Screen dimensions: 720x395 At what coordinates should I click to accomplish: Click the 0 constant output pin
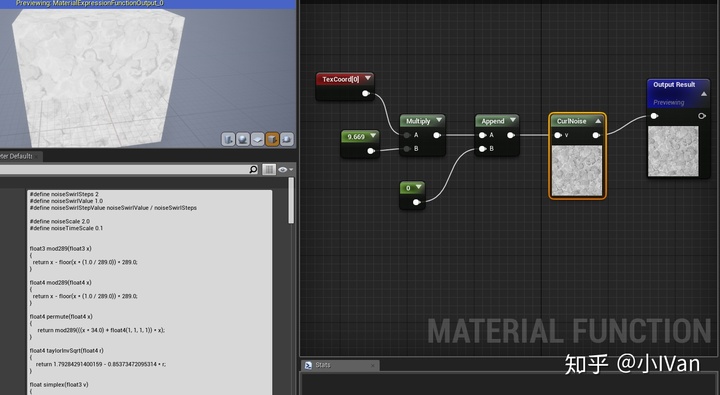click(416, 202)
